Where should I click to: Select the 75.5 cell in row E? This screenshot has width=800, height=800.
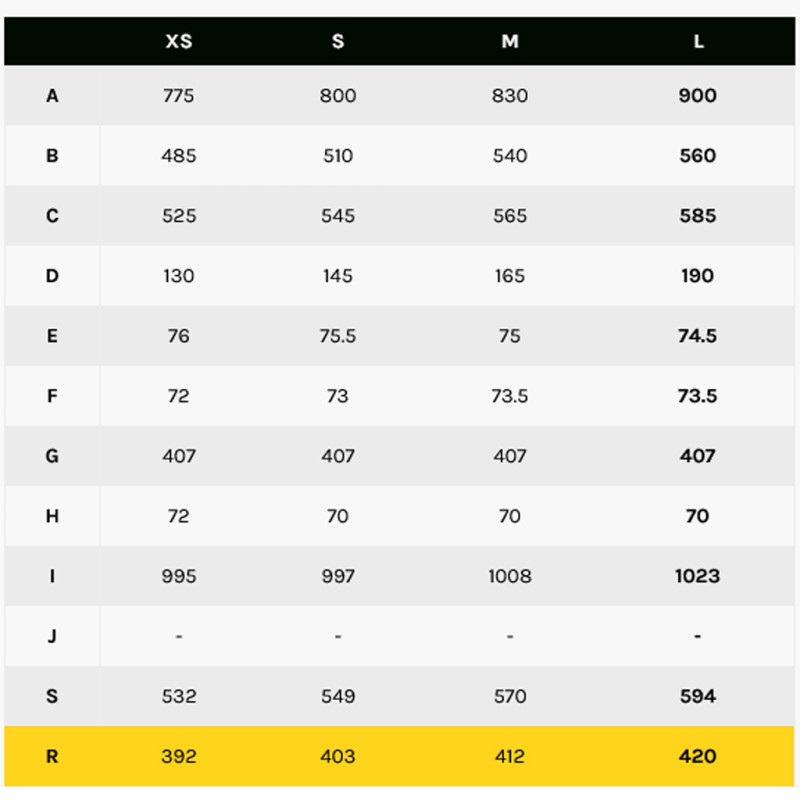click(x=338, y=336)
